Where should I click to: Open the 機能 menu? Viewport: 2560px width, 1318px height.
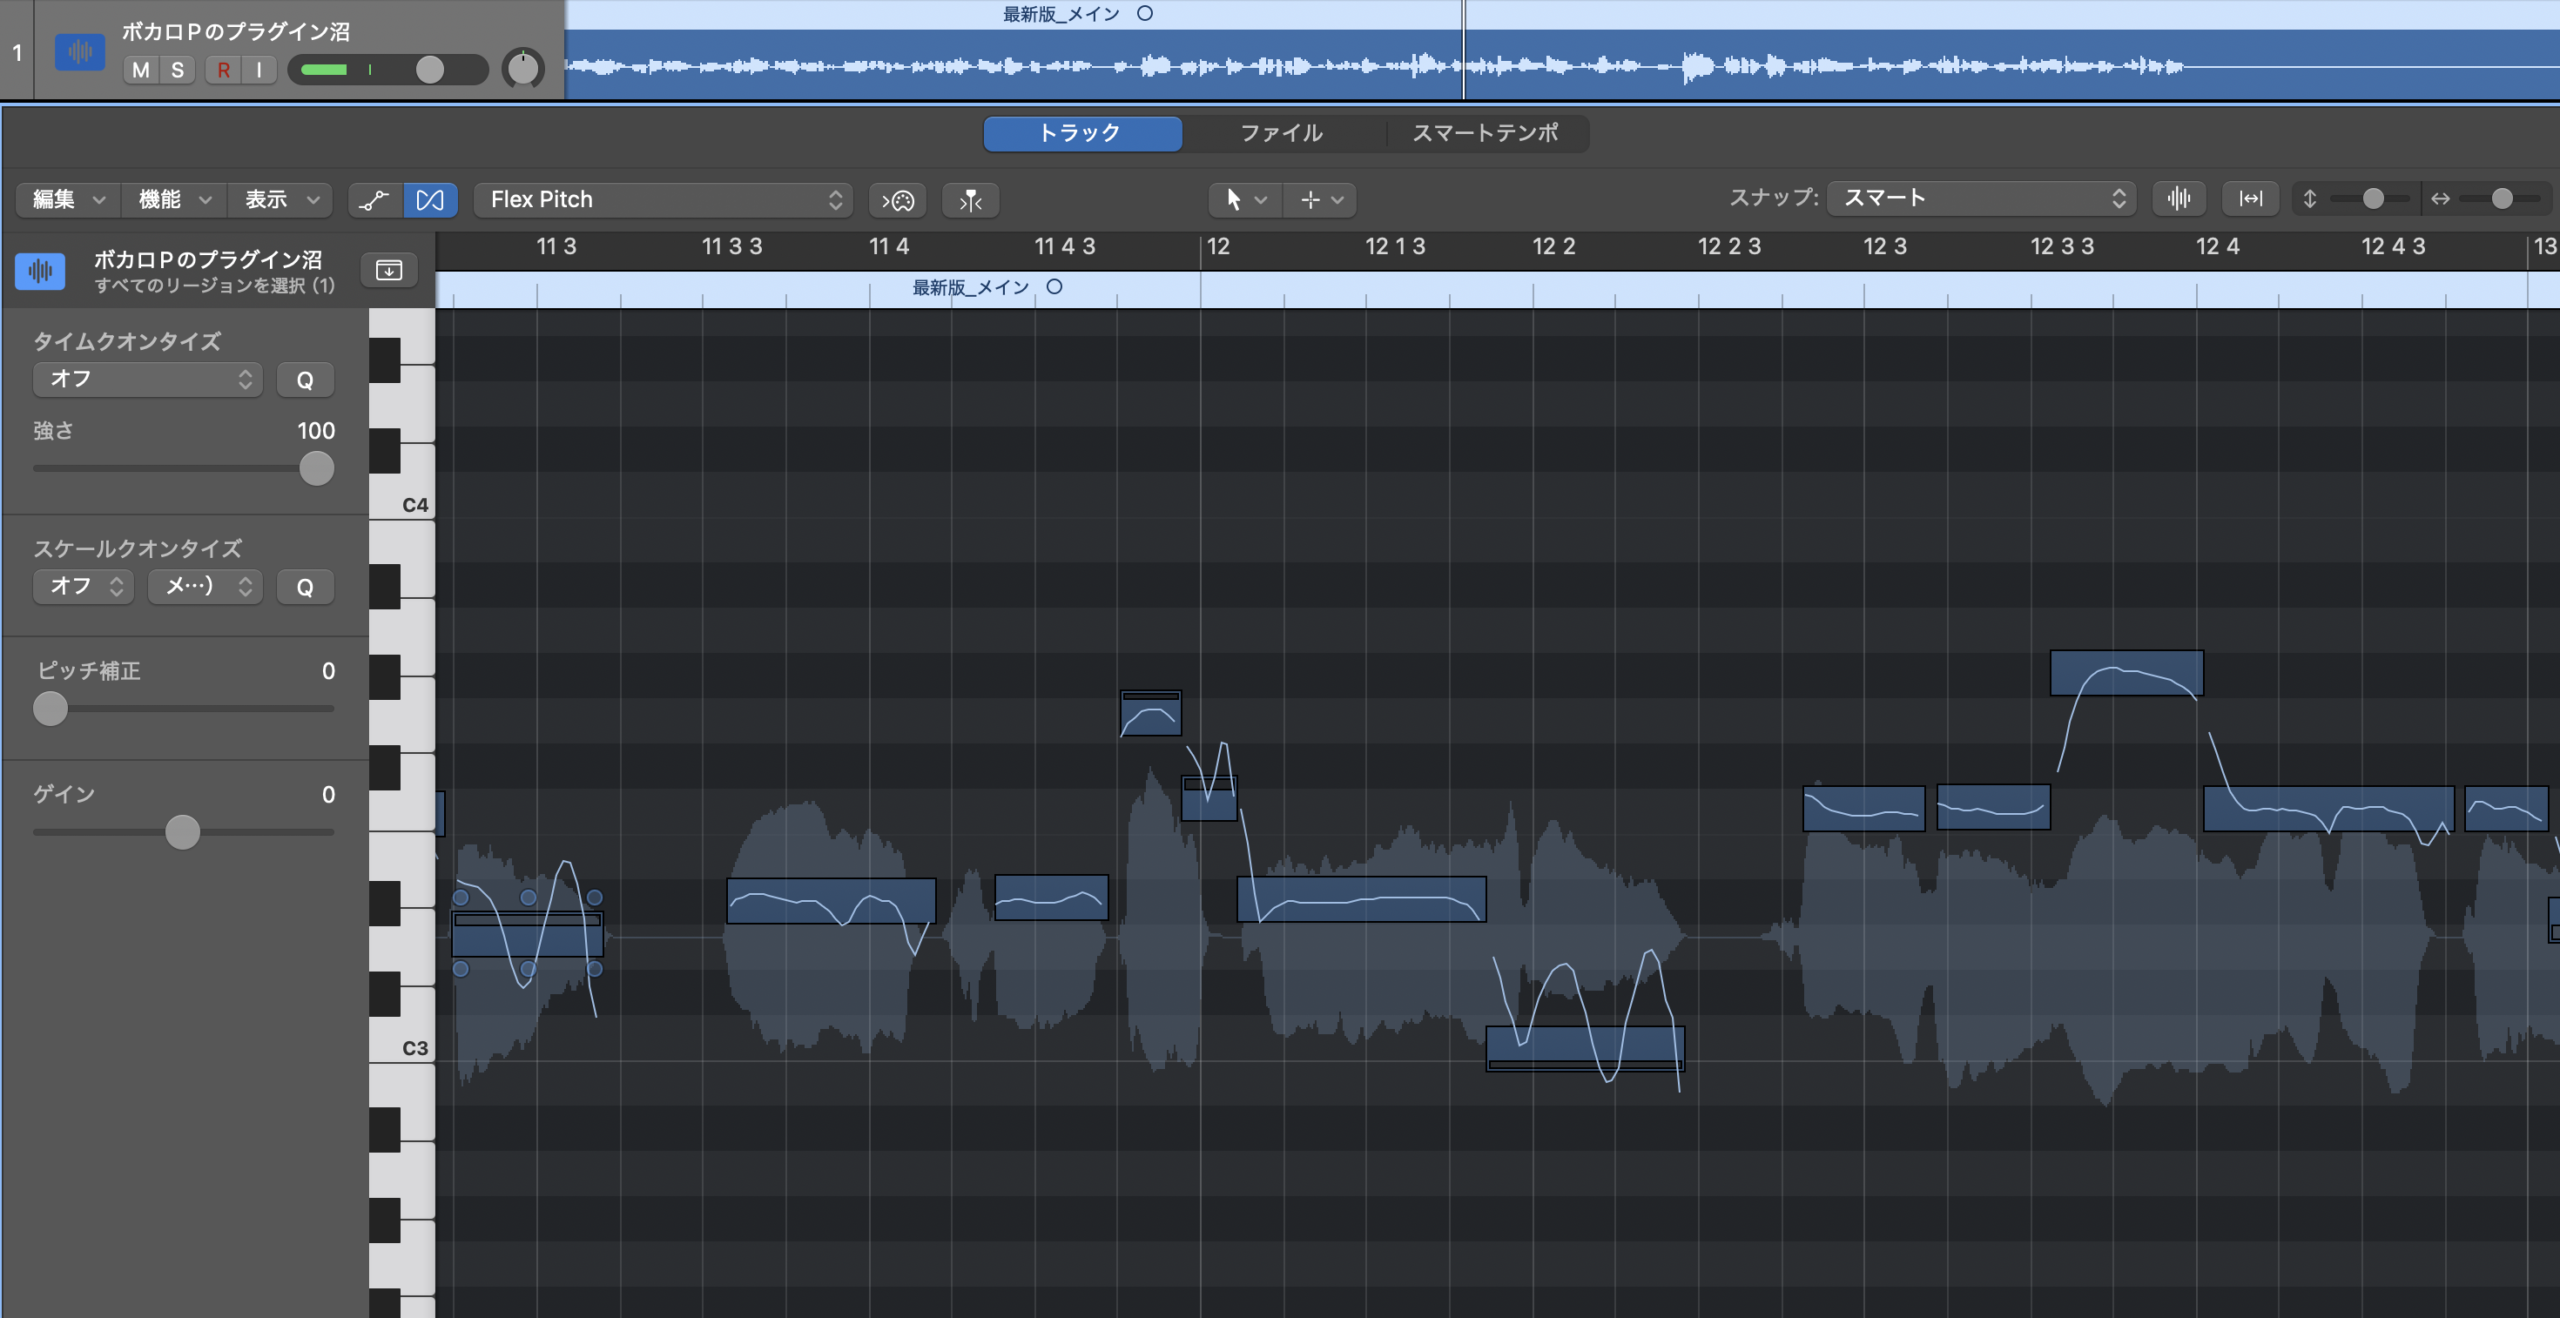(x=174, y=199)
